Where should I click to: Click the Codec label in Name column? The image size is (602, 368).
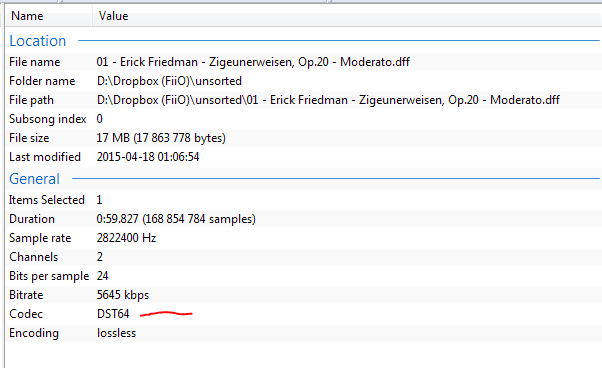(26, 314)
